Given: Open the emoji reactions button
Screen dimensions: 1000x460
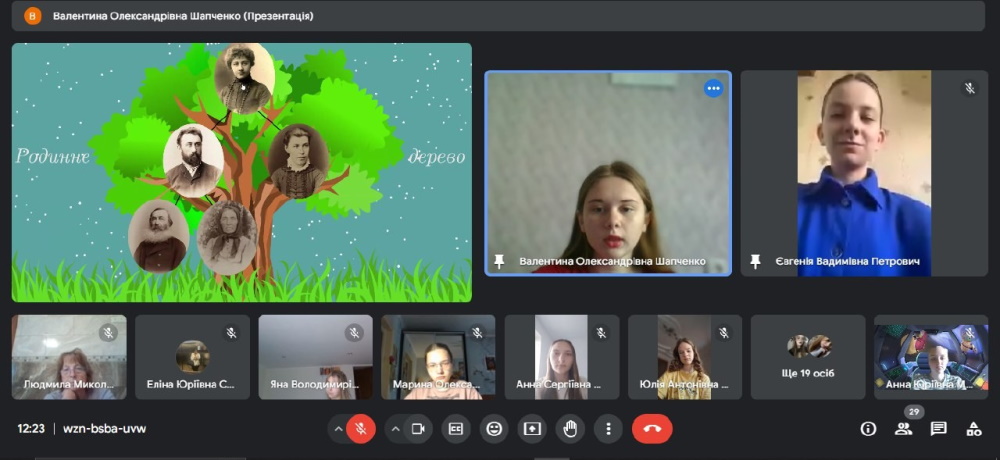Looking at the screenshot, I should click(x=494, y=429).
